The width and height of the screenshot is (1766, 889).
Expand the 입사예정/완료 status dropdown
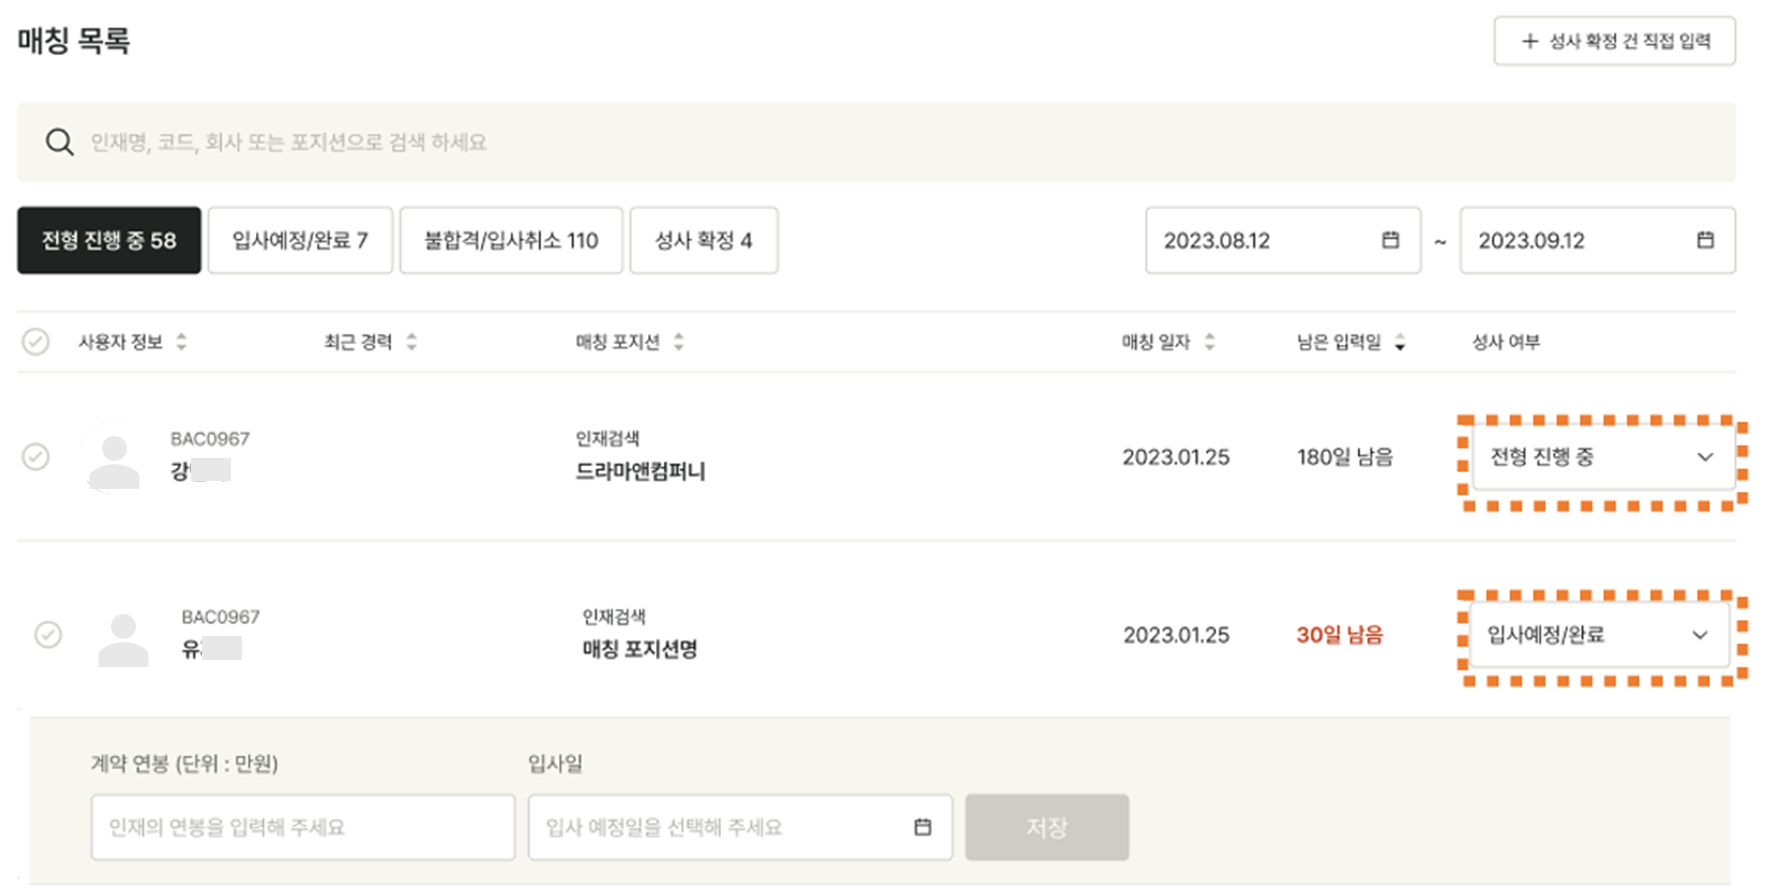[1599, 635]
